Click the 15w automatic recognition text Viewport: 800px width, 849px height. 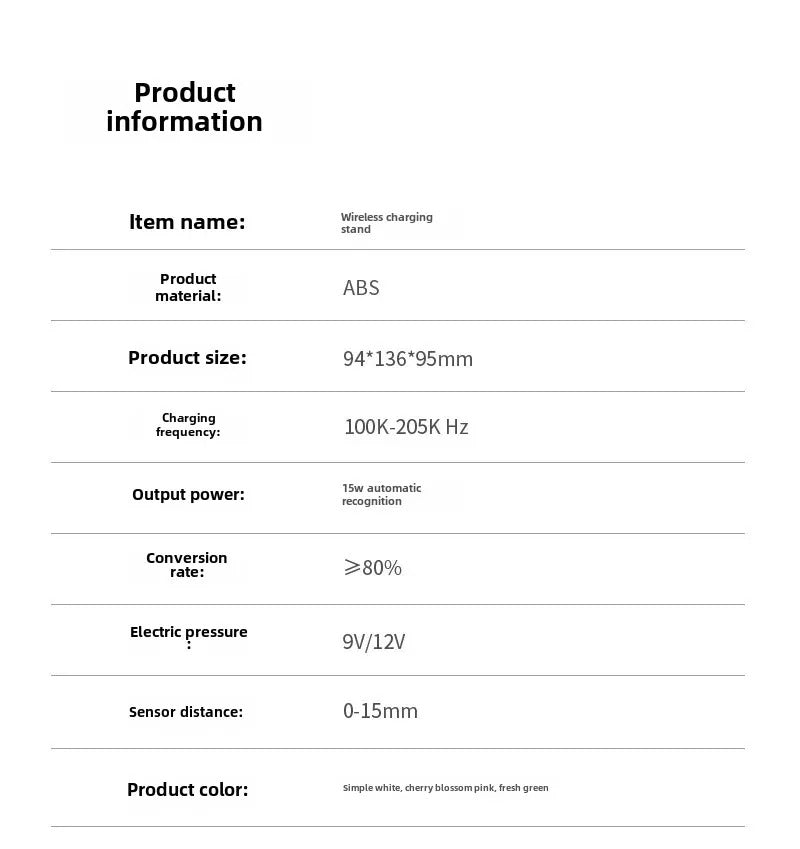381,495
